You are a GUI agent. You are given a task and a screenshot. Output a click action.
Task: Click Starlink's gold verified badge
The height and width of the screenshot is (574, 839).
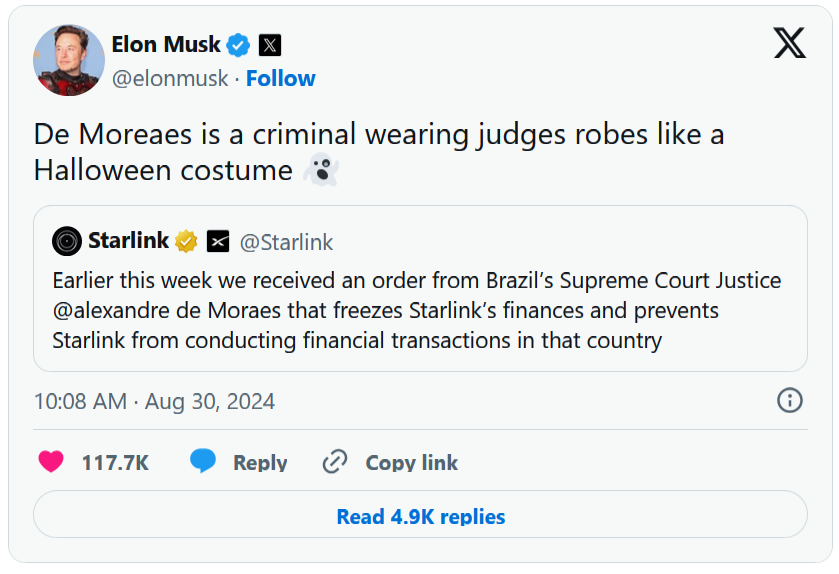[x=187, y=241]
